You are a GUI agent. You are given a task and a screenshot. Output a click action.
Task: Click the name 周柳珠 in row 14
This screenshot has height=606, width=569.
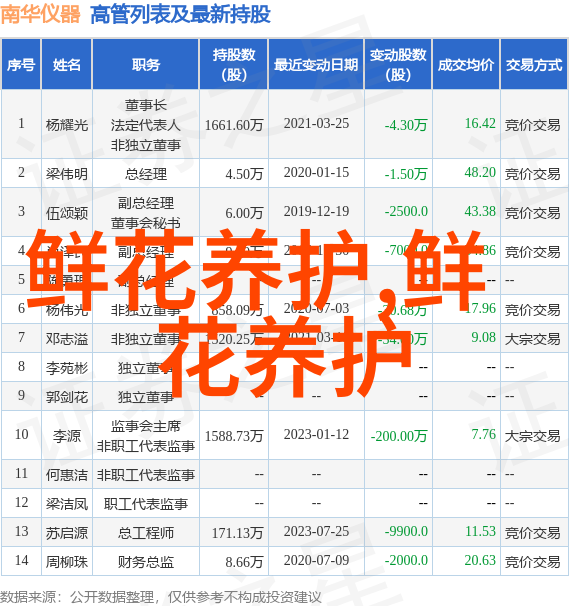tap(67, 562)
